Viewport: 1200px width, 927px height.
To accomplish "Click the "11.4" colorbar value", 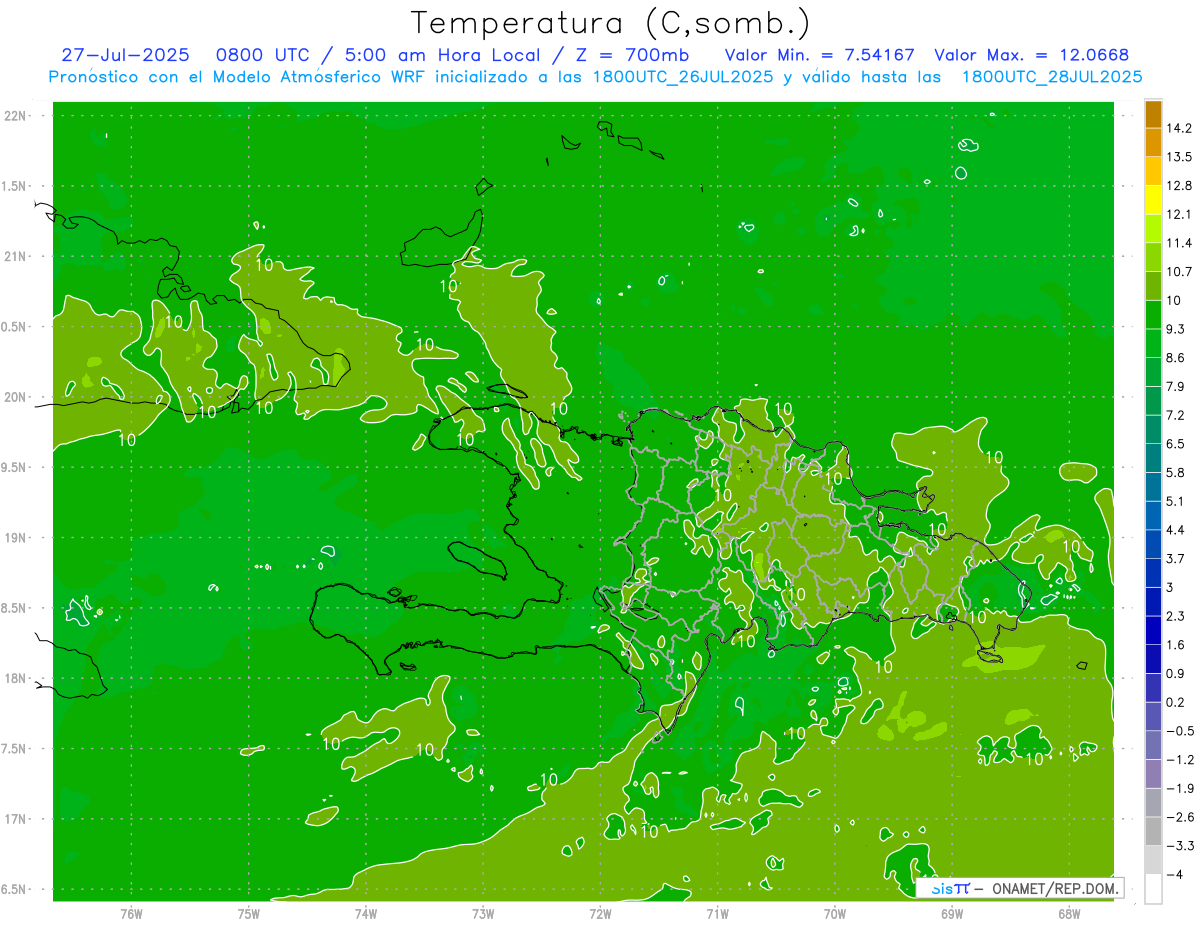I will (1180, 243).
